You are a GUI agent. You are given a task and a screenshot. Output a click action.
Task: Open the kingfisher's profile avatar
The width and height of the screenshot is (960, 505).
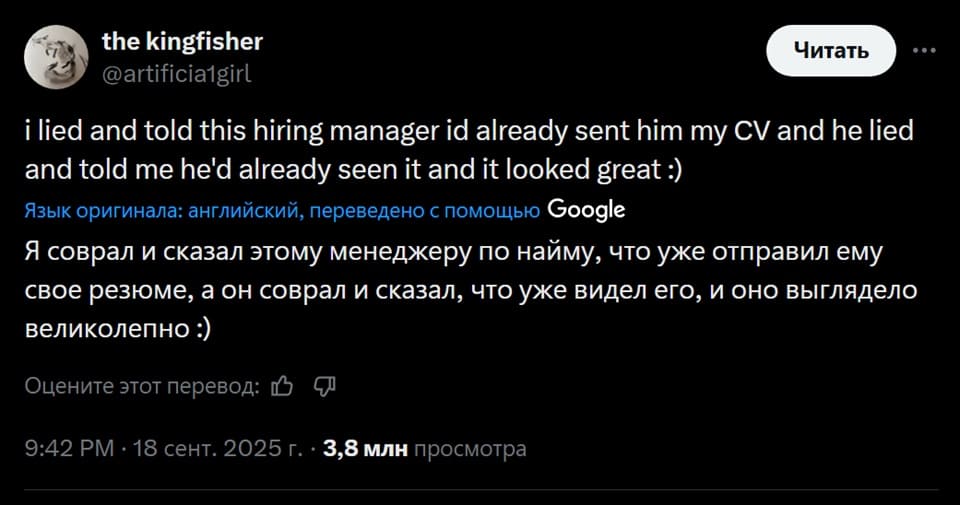[54, 56]
